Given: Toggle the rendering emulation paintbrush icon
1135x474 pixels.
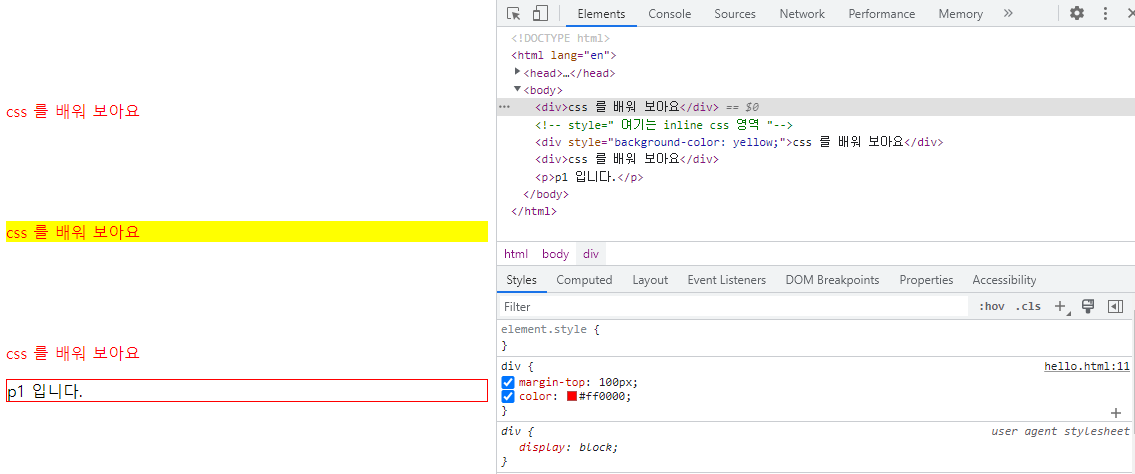Looking at the screenshot, I should point(1087,306).
